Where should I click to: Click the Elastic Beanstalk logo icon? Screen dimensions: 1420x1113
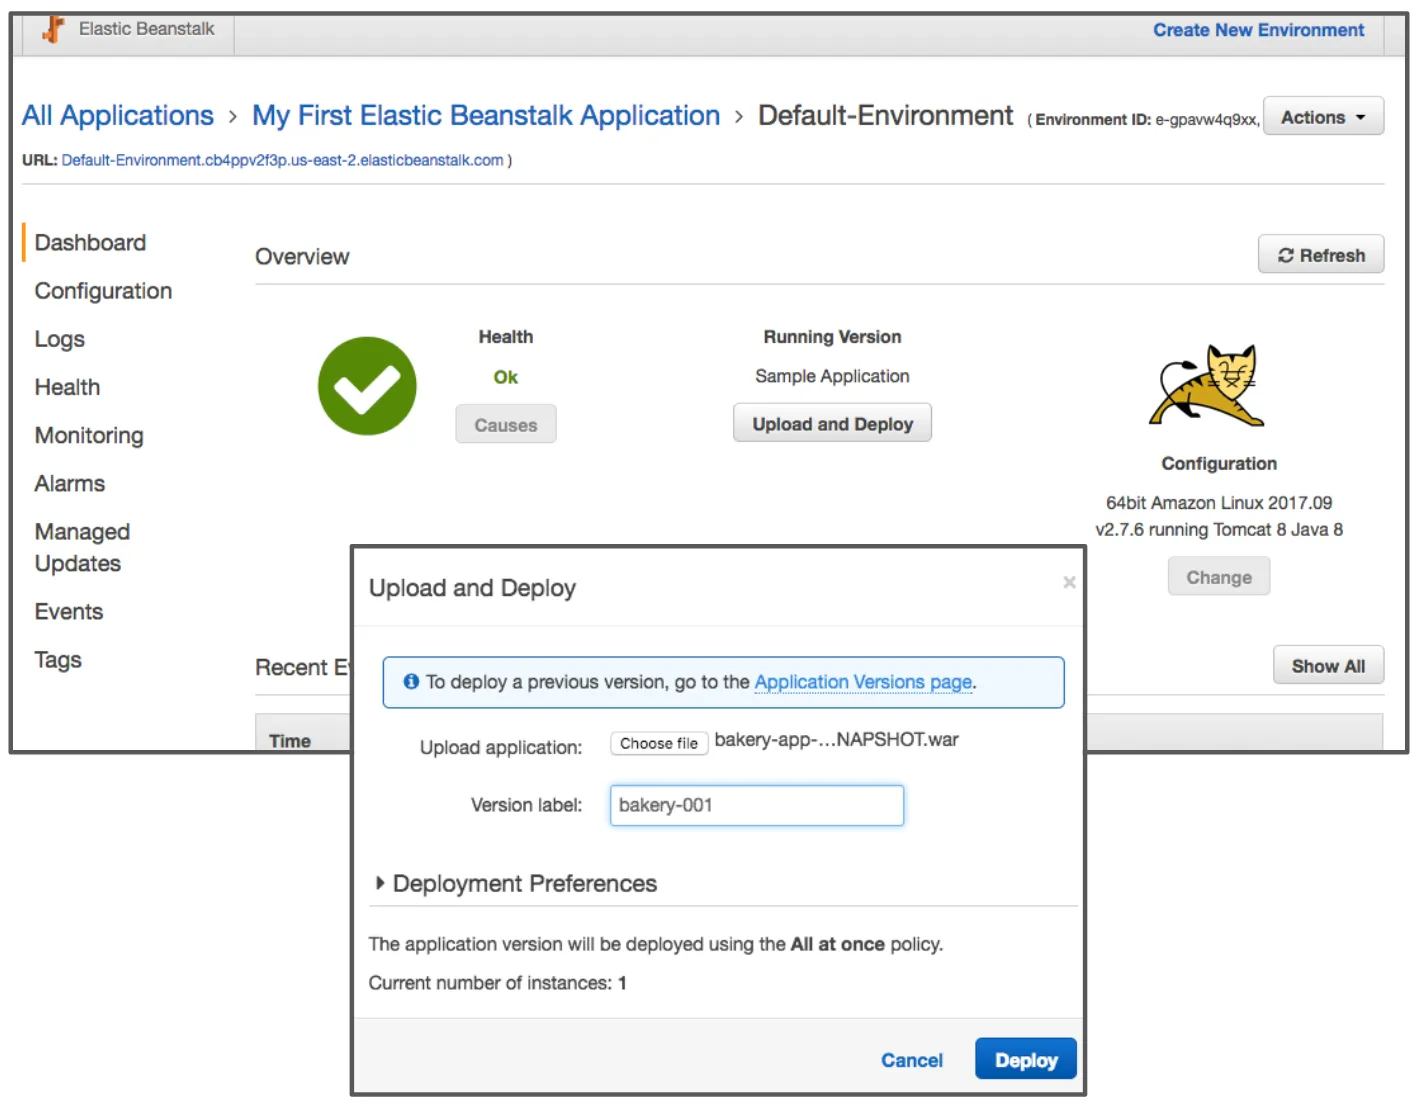[x=52, y=29]
